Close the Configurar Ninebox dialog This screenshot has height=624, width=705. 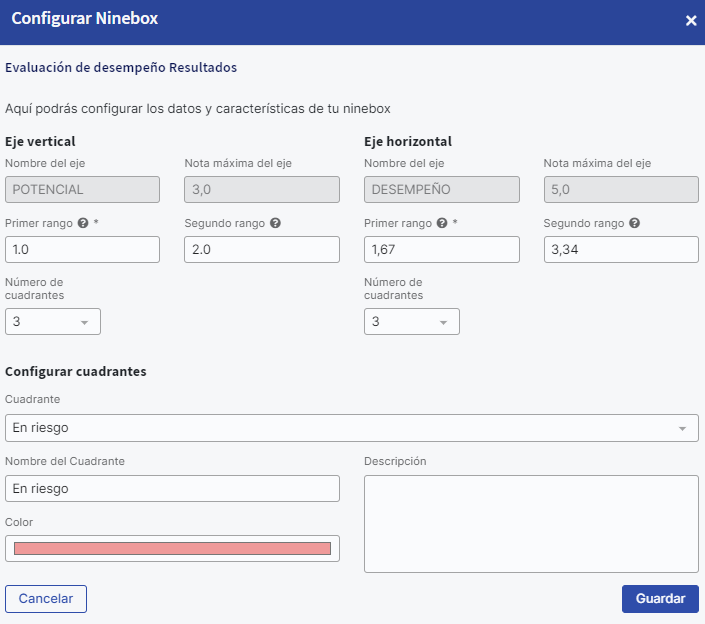click(690, 21)
